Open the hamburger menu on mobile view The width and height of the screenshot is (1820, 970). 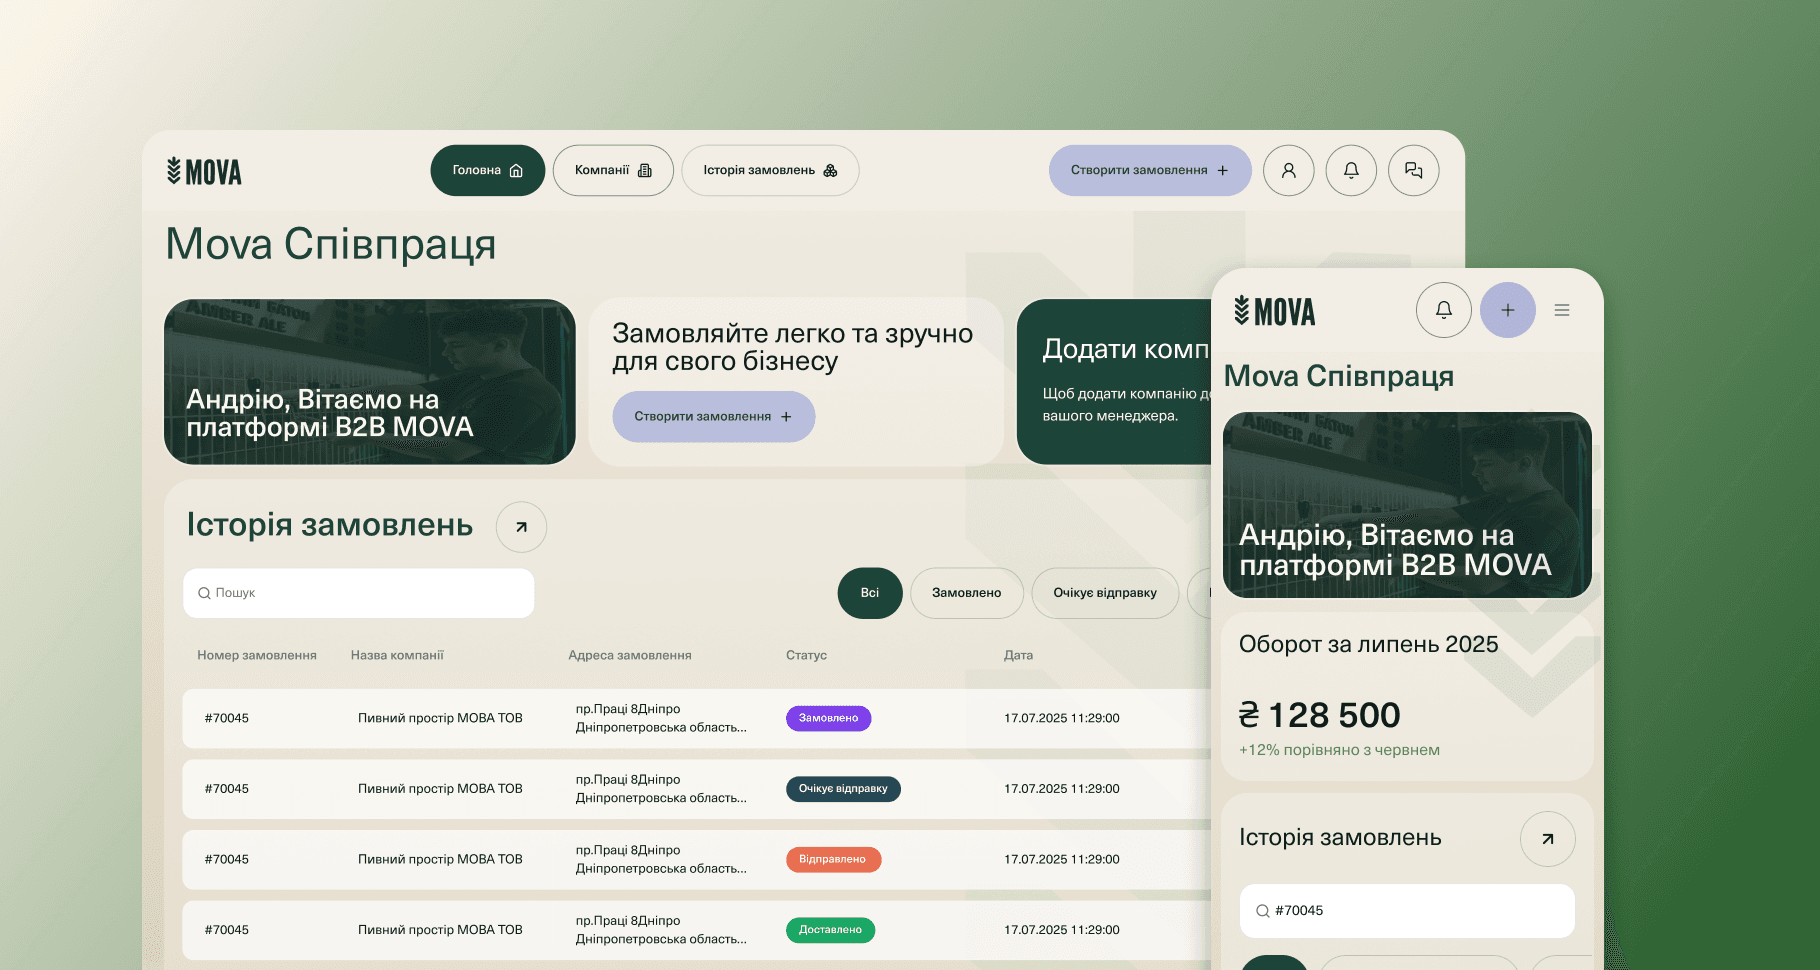(1562, 310)
